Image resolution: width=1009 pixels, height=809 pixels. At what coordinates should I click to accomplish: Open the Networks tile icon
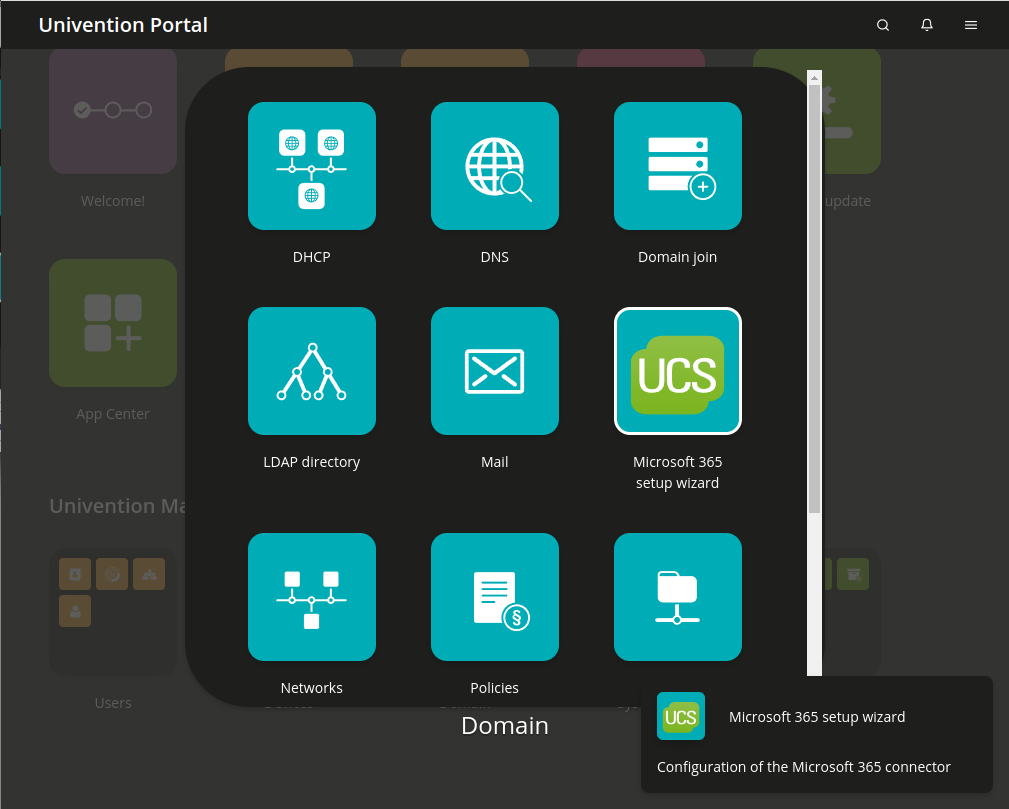(311, 597)
